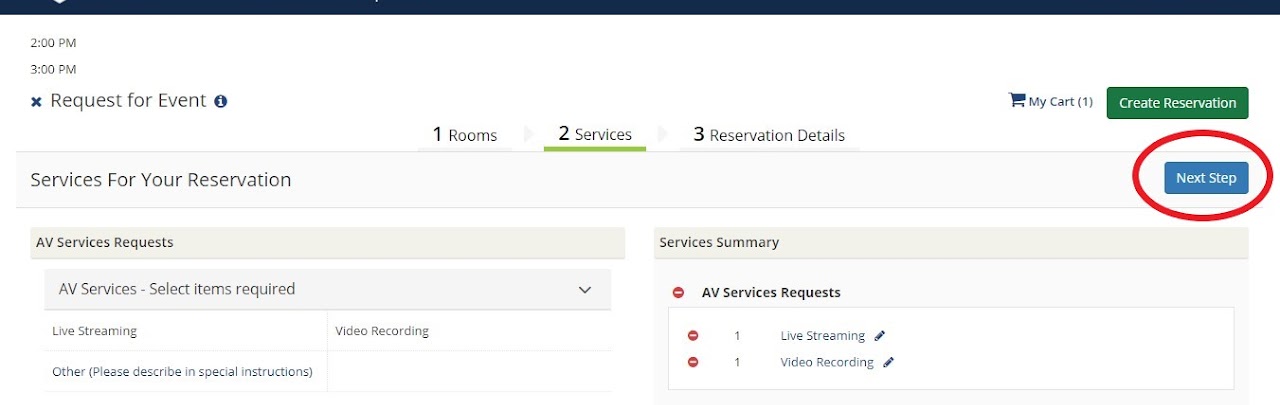
Task: Click the X icon beside Request for Event
Action: [x=36, y=102]
